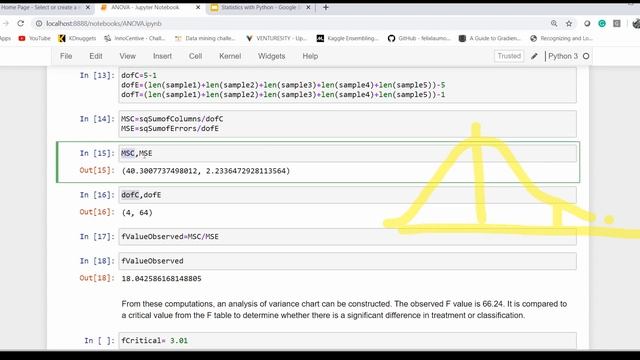Click the Trusted notebook button

pyautogui.click(x=509, y=56)
